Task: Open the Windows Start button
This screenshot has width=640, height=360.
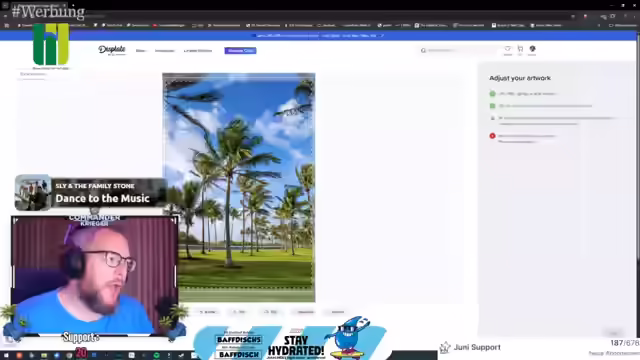Action: click(6, 356)
